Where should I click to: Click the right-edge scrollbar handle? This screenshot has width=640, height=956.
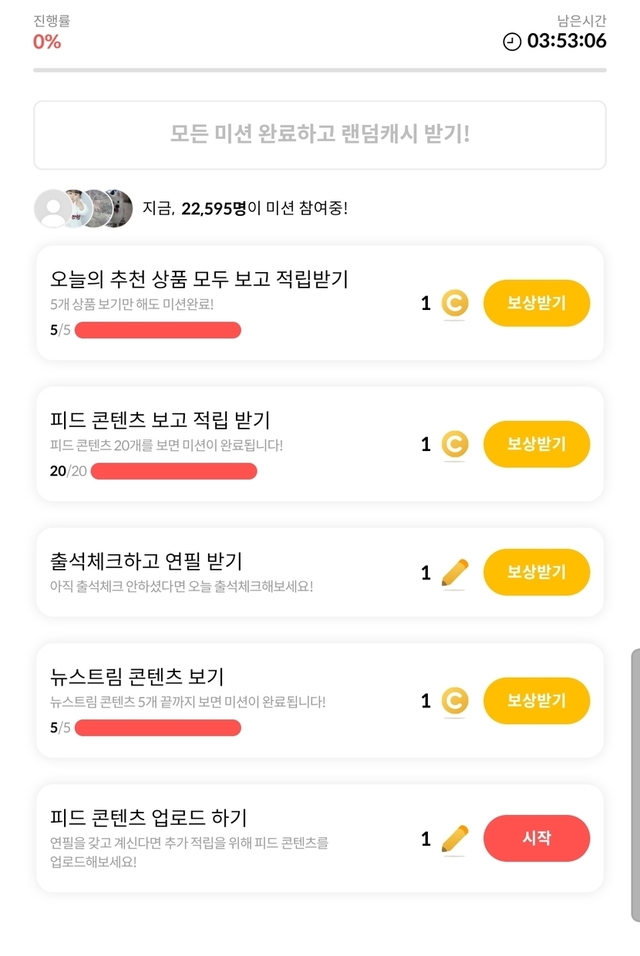tap(635, 785)
